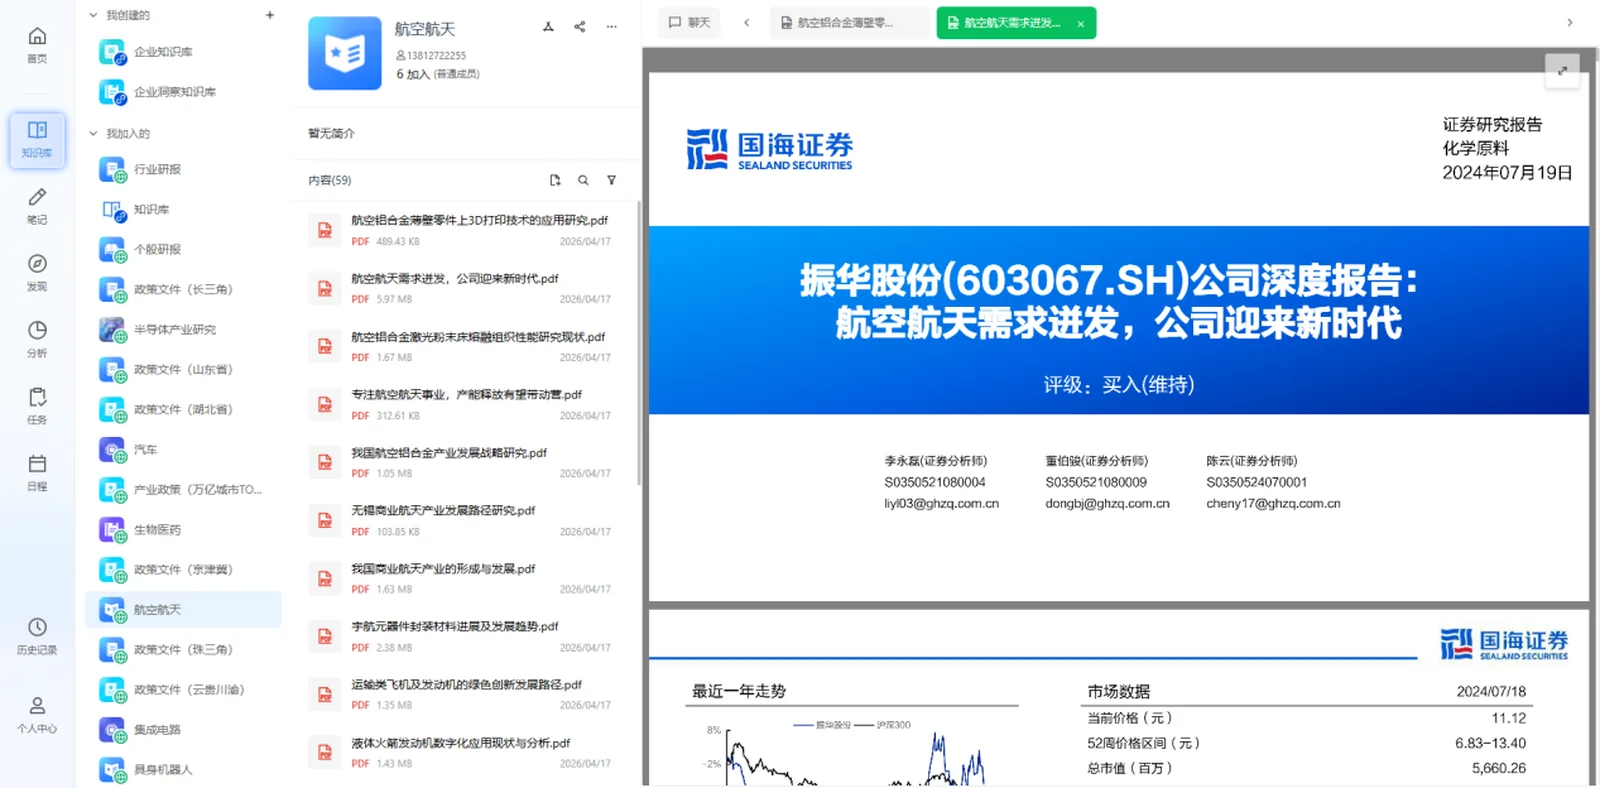This screenshot has width=1600, height=788.
Task: Search within the 内容 file list
Action: 583,180
